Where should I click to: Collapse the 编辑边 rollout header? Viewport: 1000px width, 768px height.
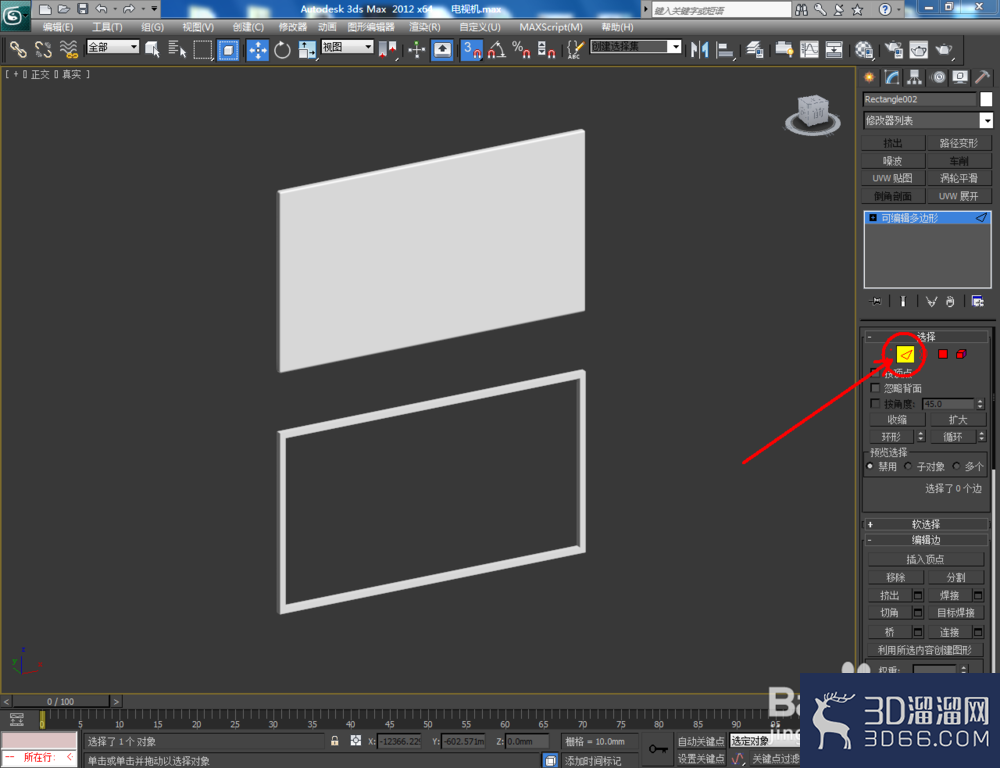click(x=926, y=540)
